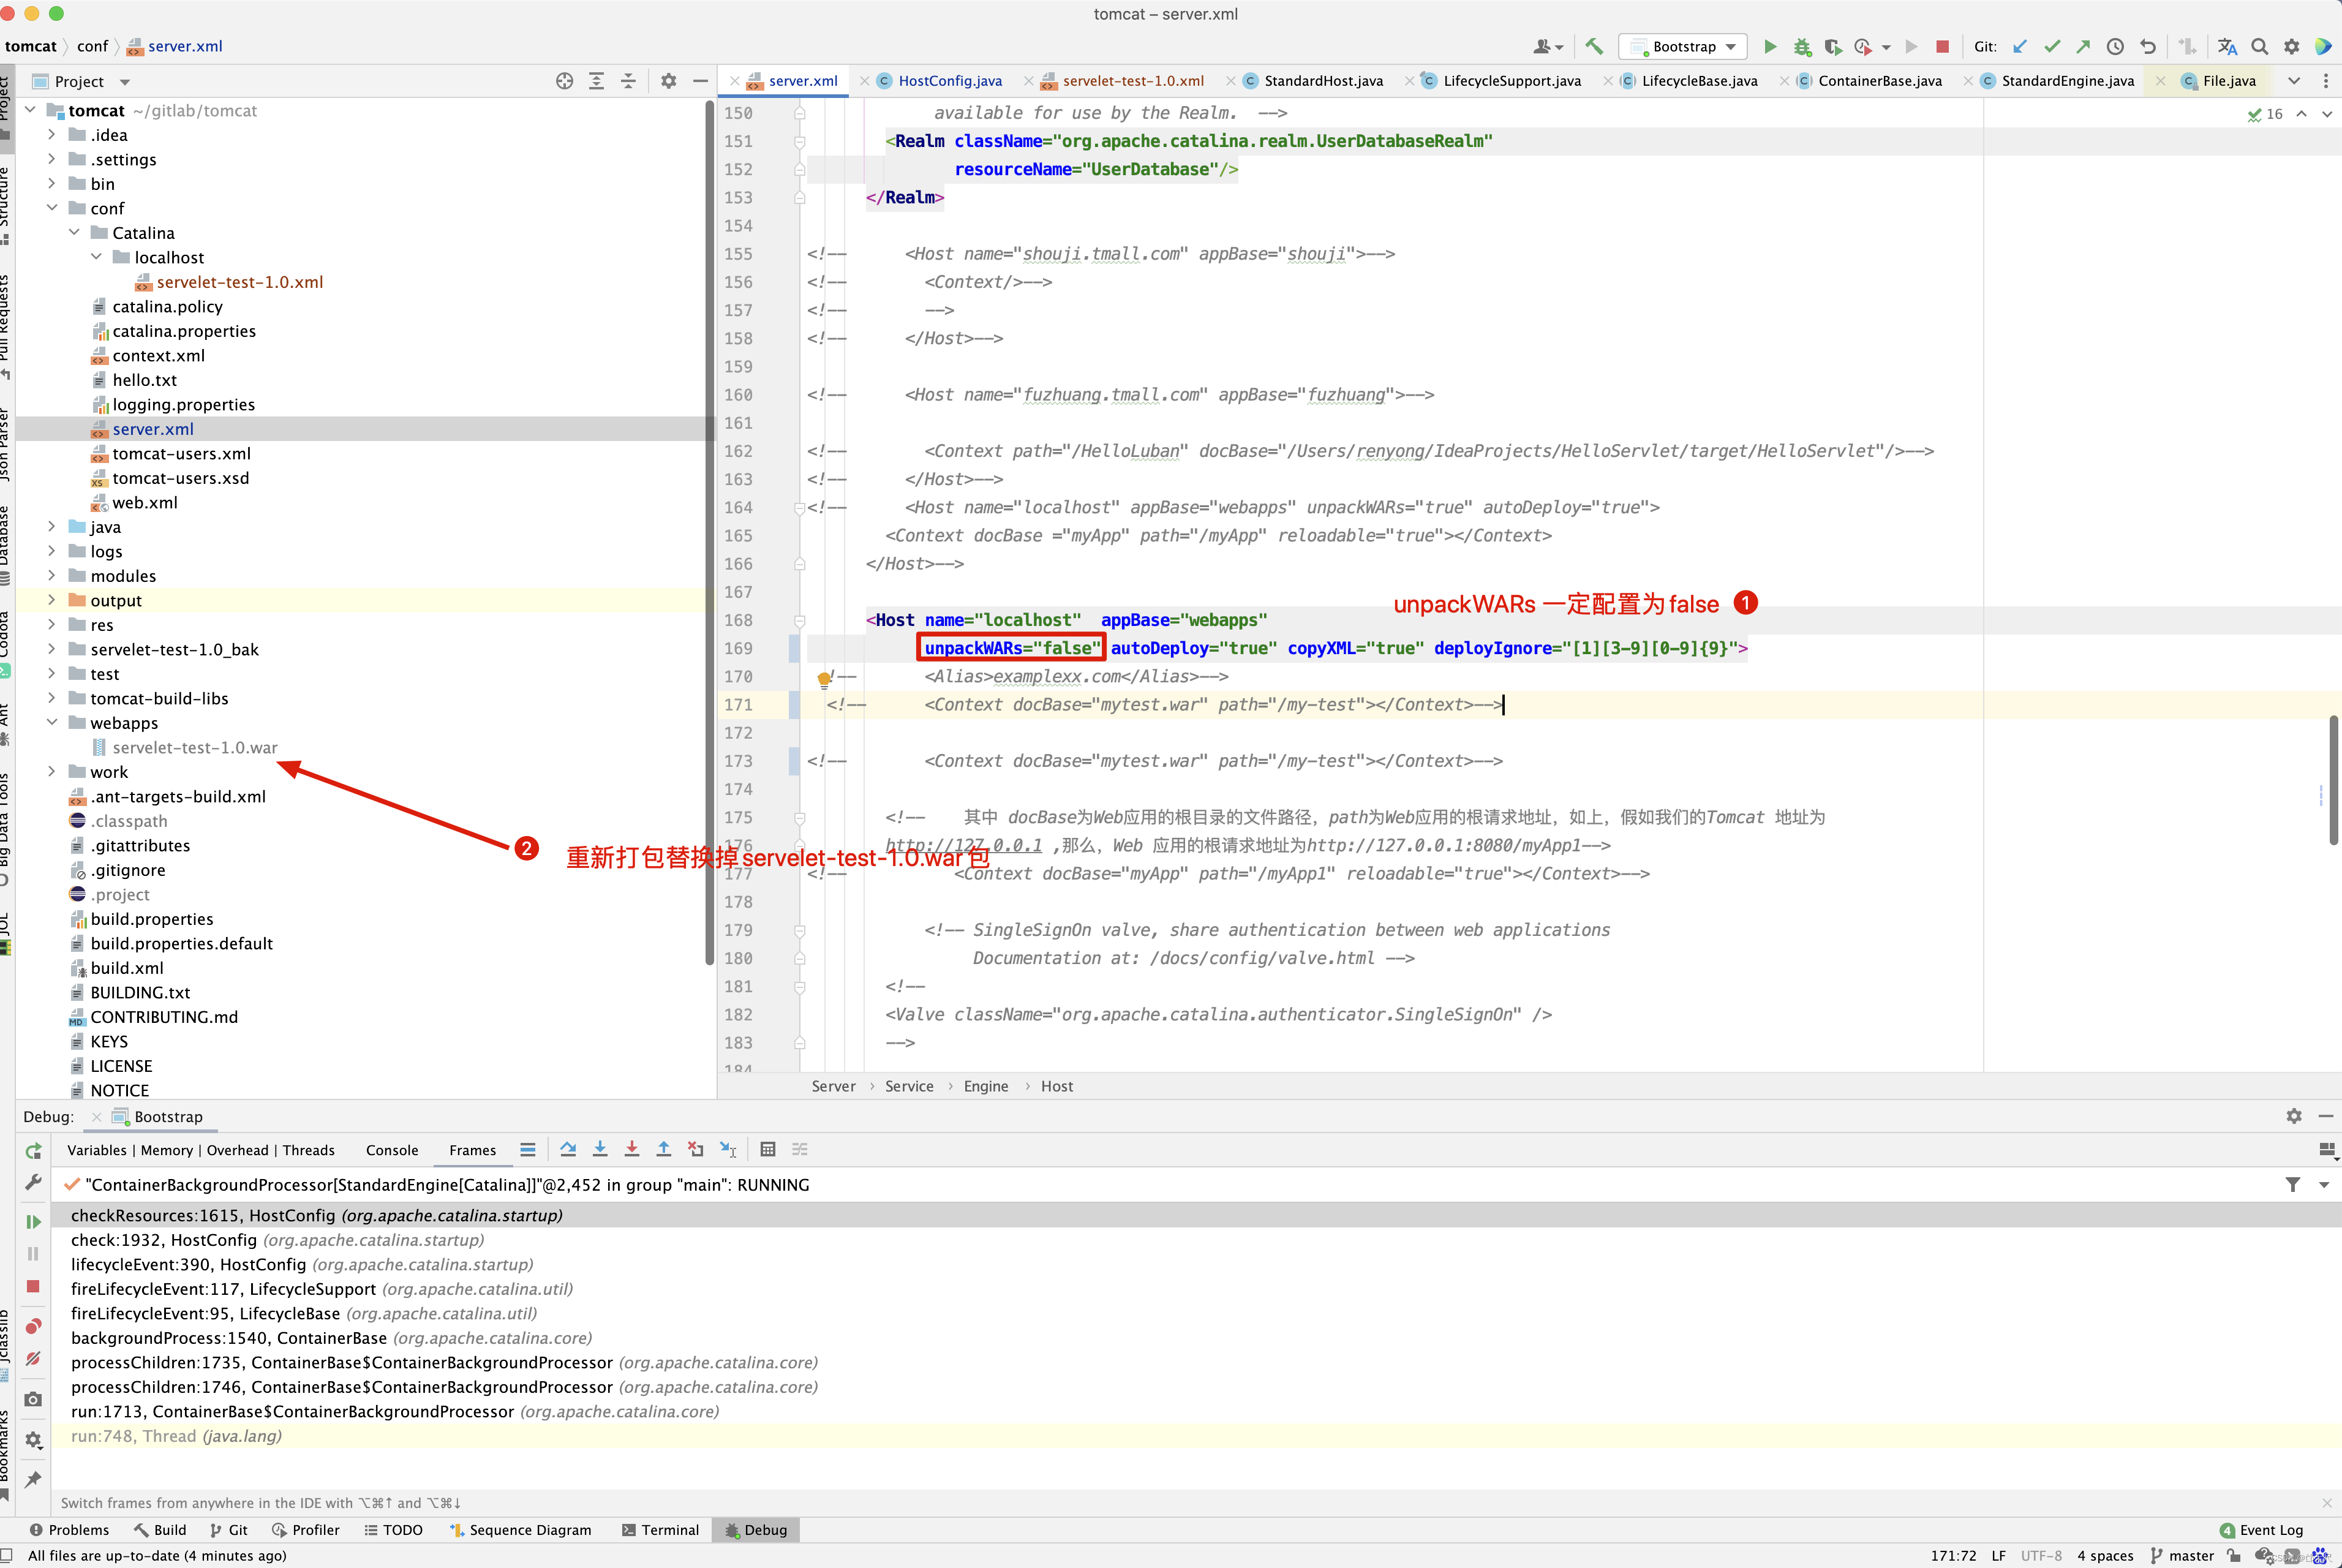
Task: Expand all nodes in Project panel
Action: [596, 81]
